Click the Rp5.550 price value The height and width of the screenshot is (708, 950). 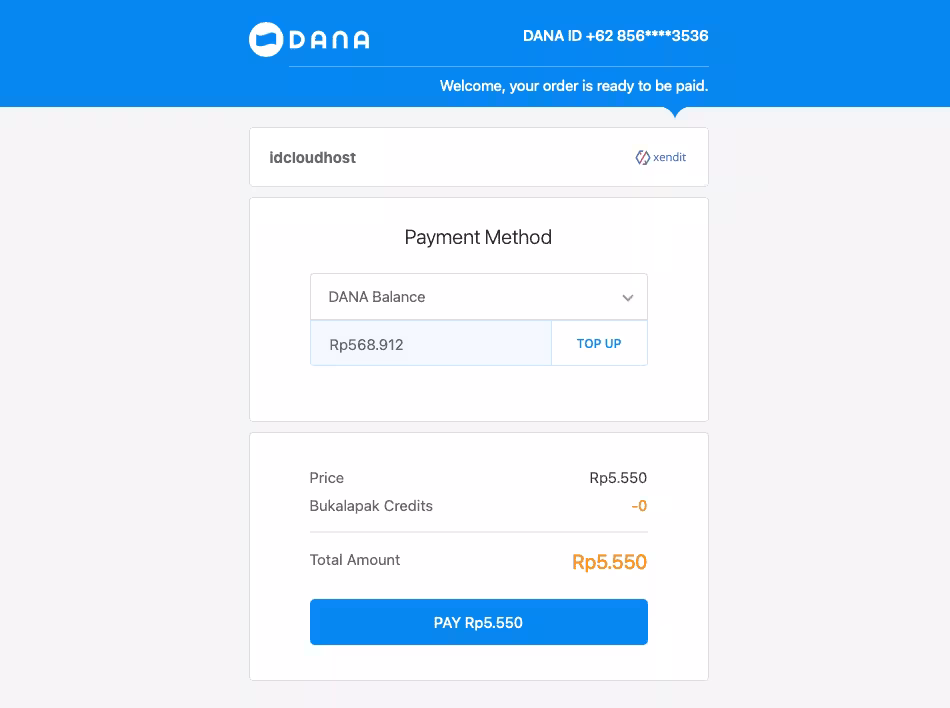pyautogui.click(x=618, y=478)
